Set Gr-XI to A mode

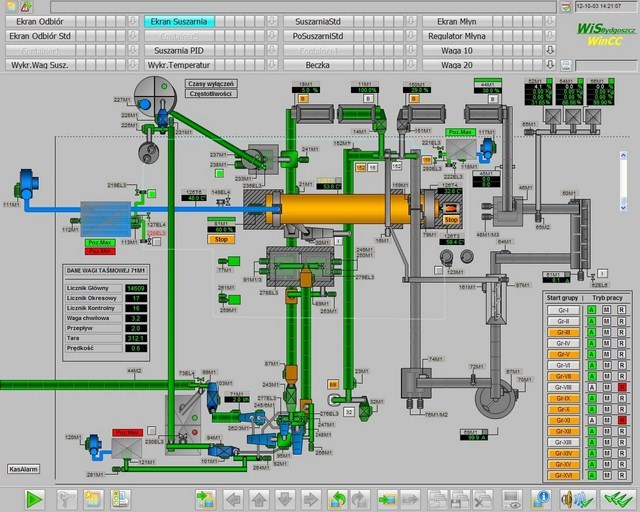(591, 420)
